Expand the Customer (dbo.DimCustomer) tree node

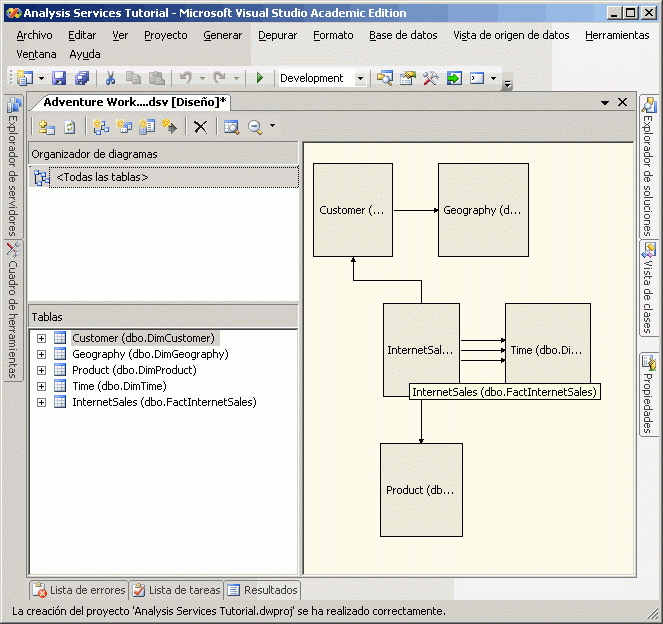pyautogui.click(x=41, y=338)
